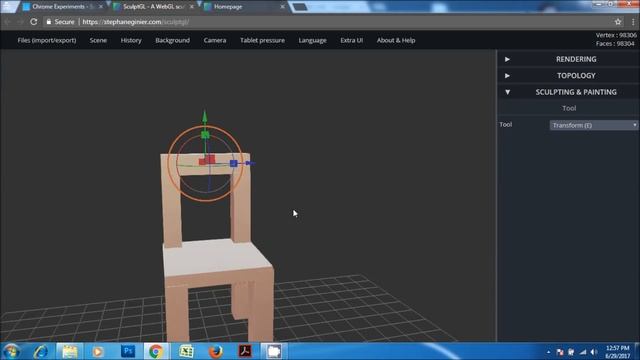The width and height of the screenshot is (640, 360).
Task: Open the Background menu
Action: 172,40
